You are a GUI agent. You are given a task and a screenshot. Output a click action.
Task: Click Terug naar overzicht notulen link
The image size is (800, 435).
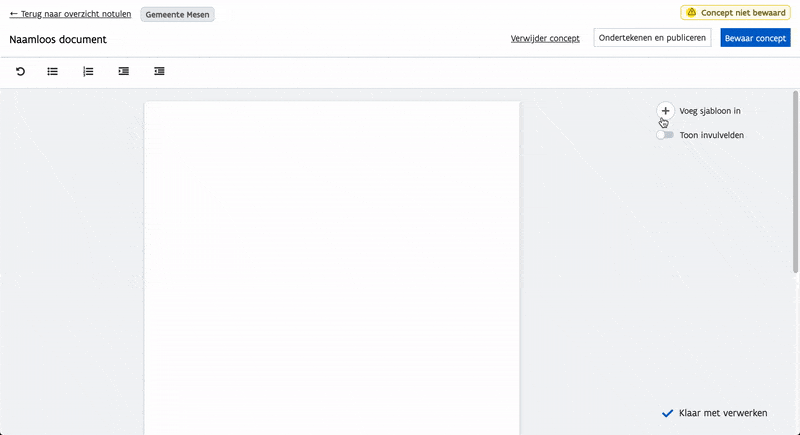pos(70,15)
